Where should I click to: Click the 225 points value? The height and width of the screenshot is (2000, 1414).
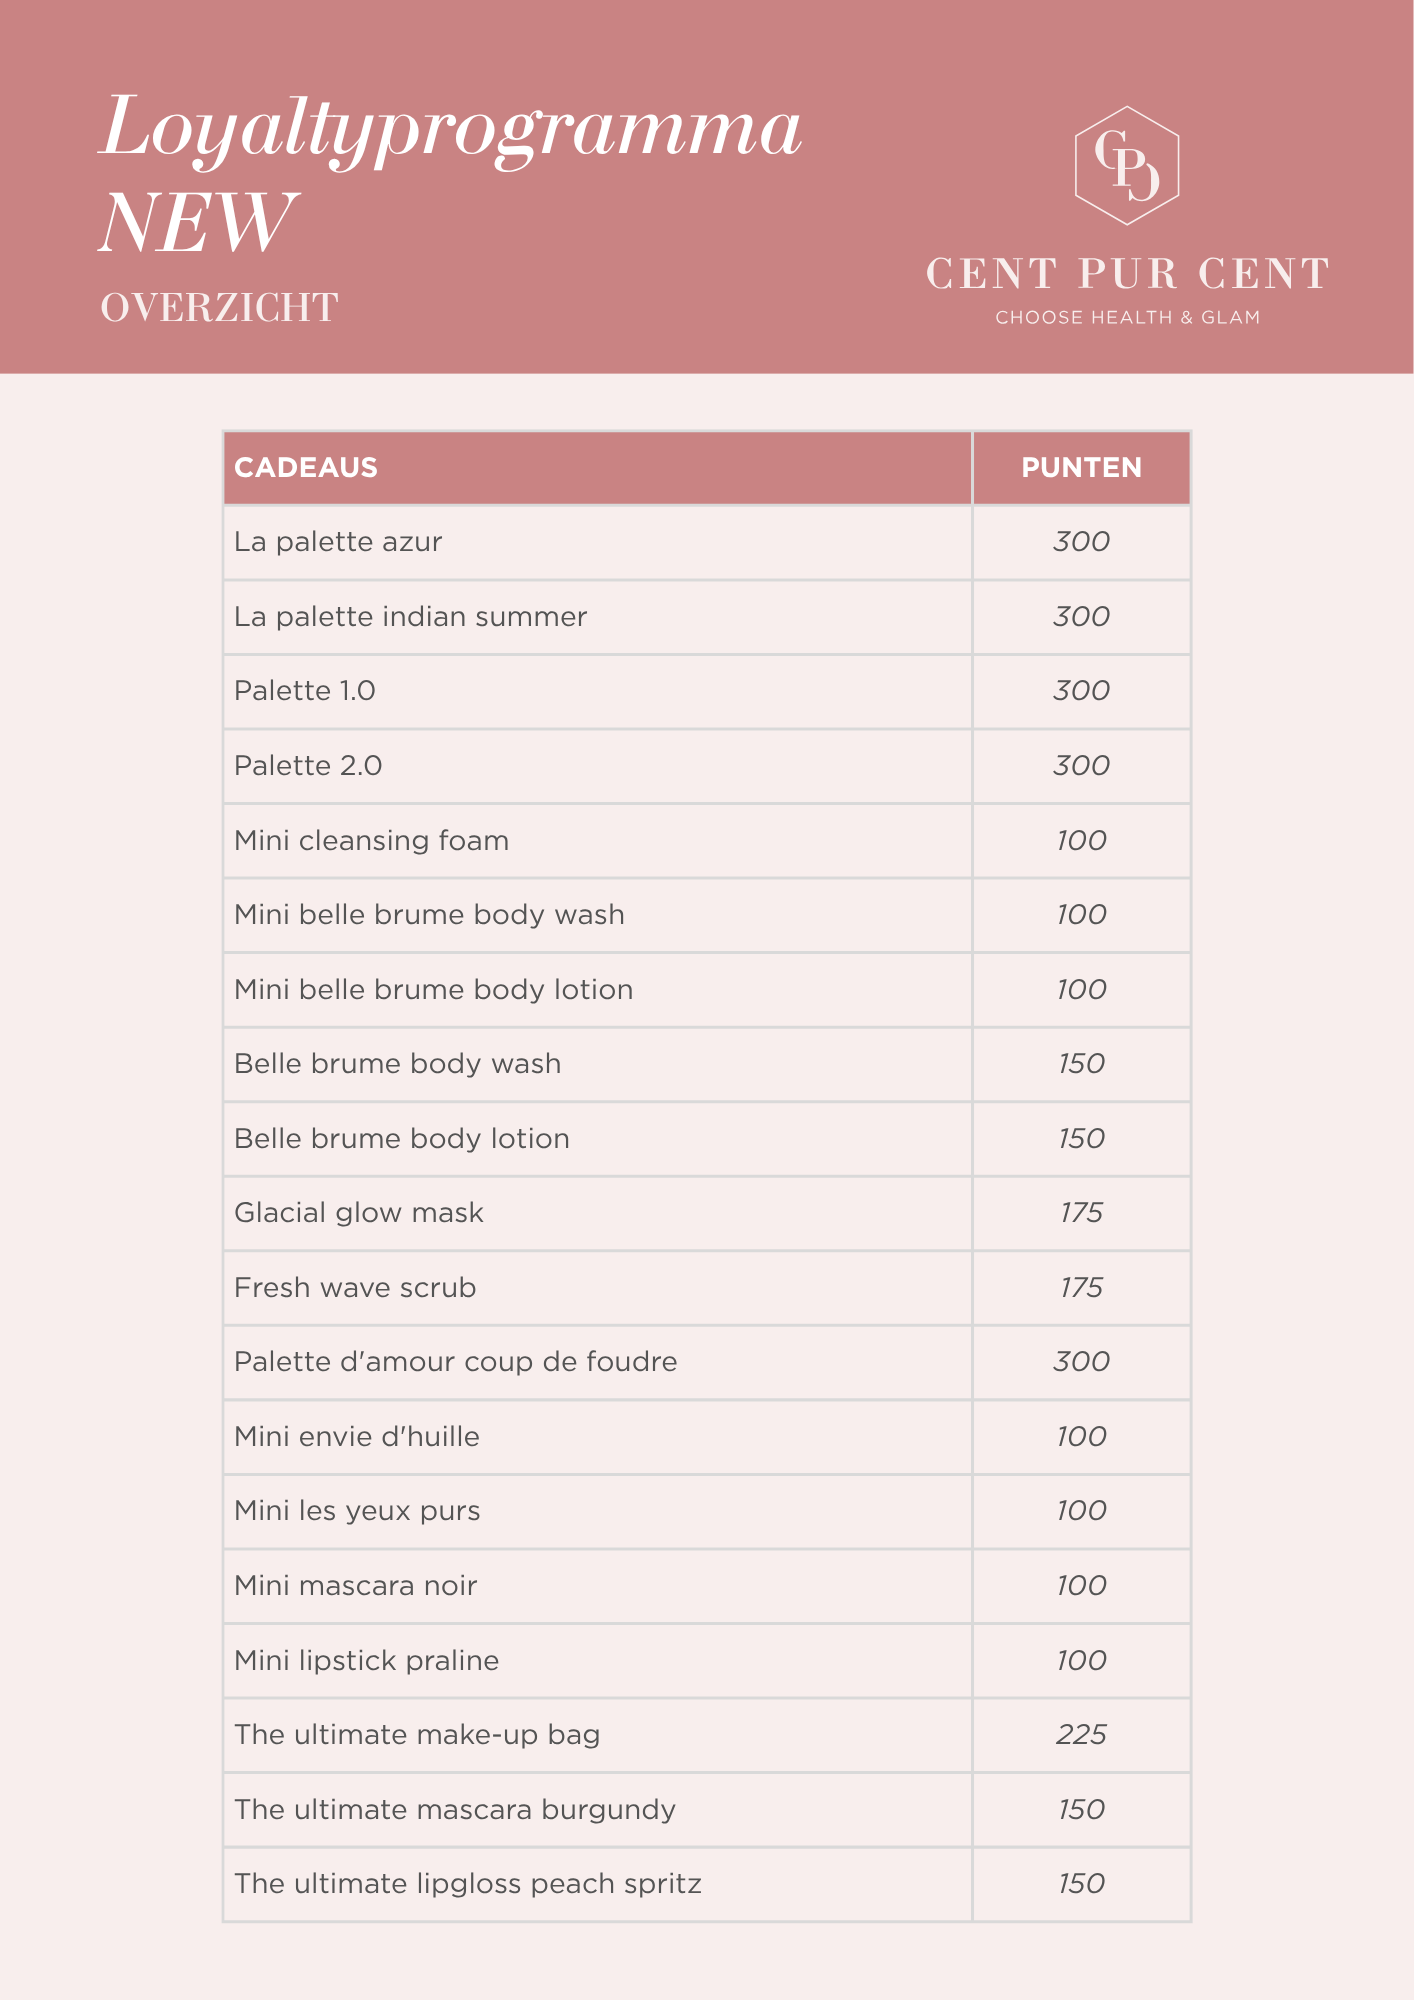[x=1081, y=1735]
